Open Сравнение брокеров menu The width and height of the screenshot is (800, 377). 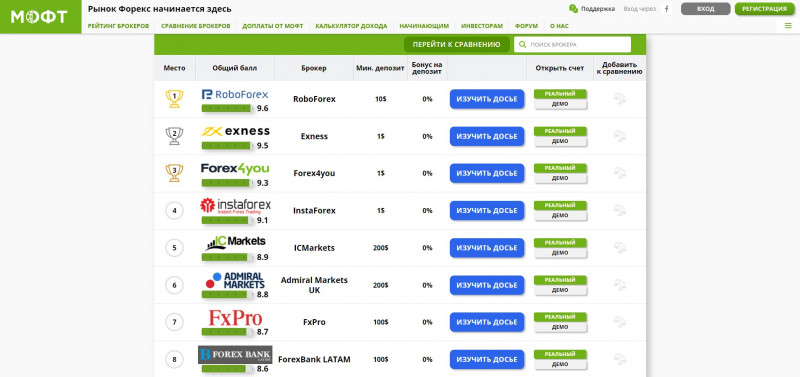coord(195,26)
